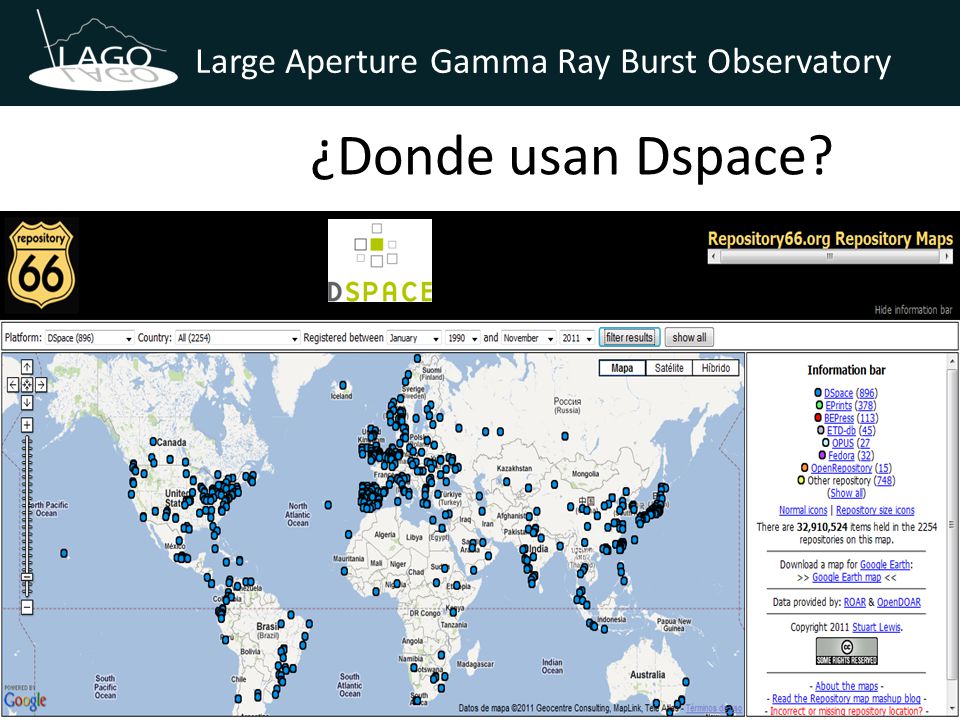Zoom in with the plus button
The width and height of the screenshot is (960, 720).
[x=27, y=424]
